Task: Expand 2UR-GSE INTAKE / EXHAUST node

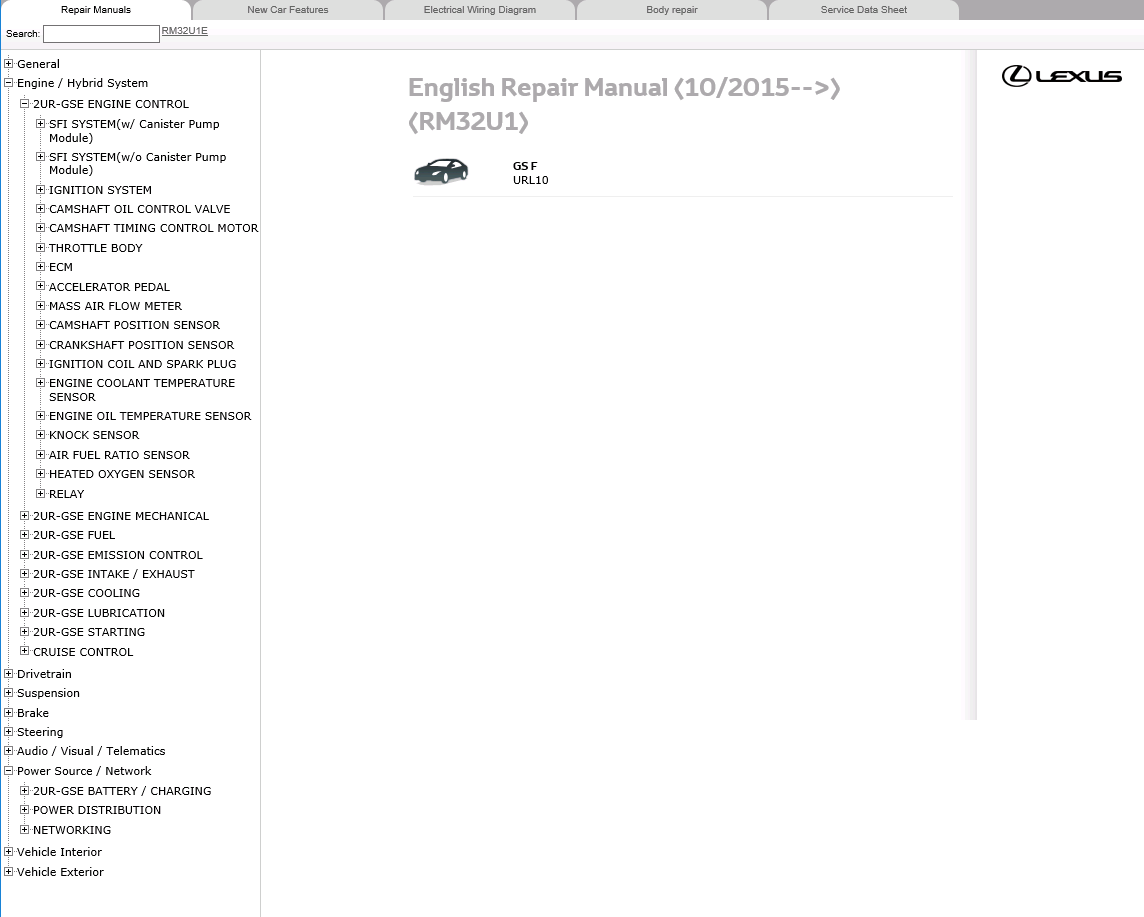Action: (25, 573)
